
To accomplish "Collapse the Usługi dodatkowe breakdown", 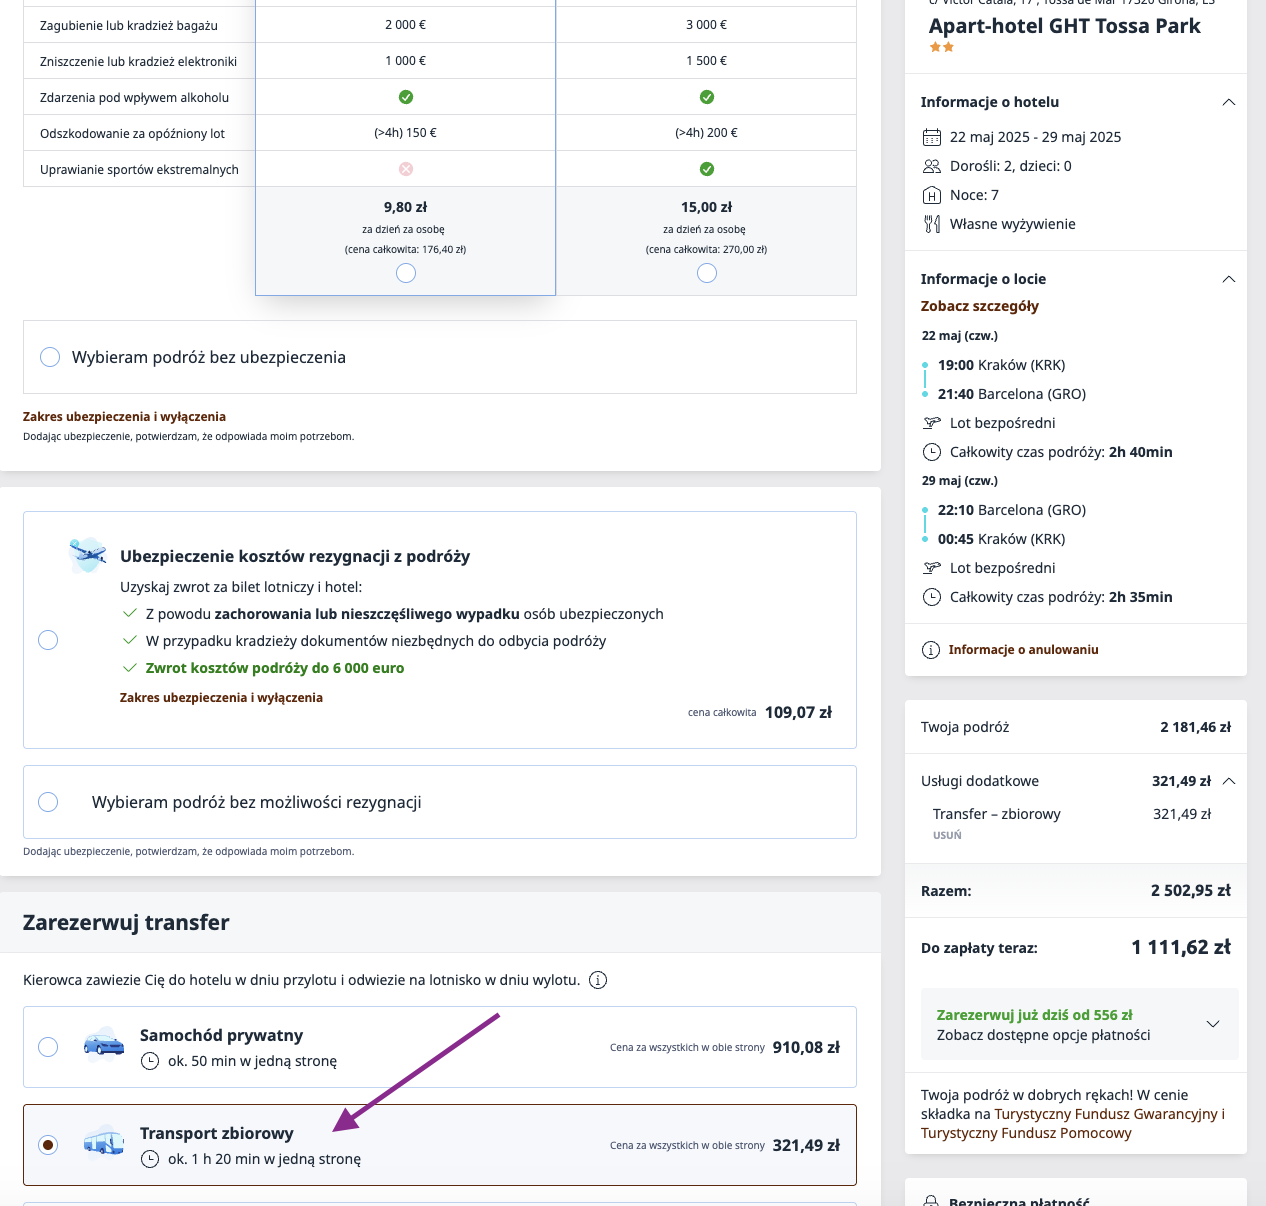I will (1229, 781).
